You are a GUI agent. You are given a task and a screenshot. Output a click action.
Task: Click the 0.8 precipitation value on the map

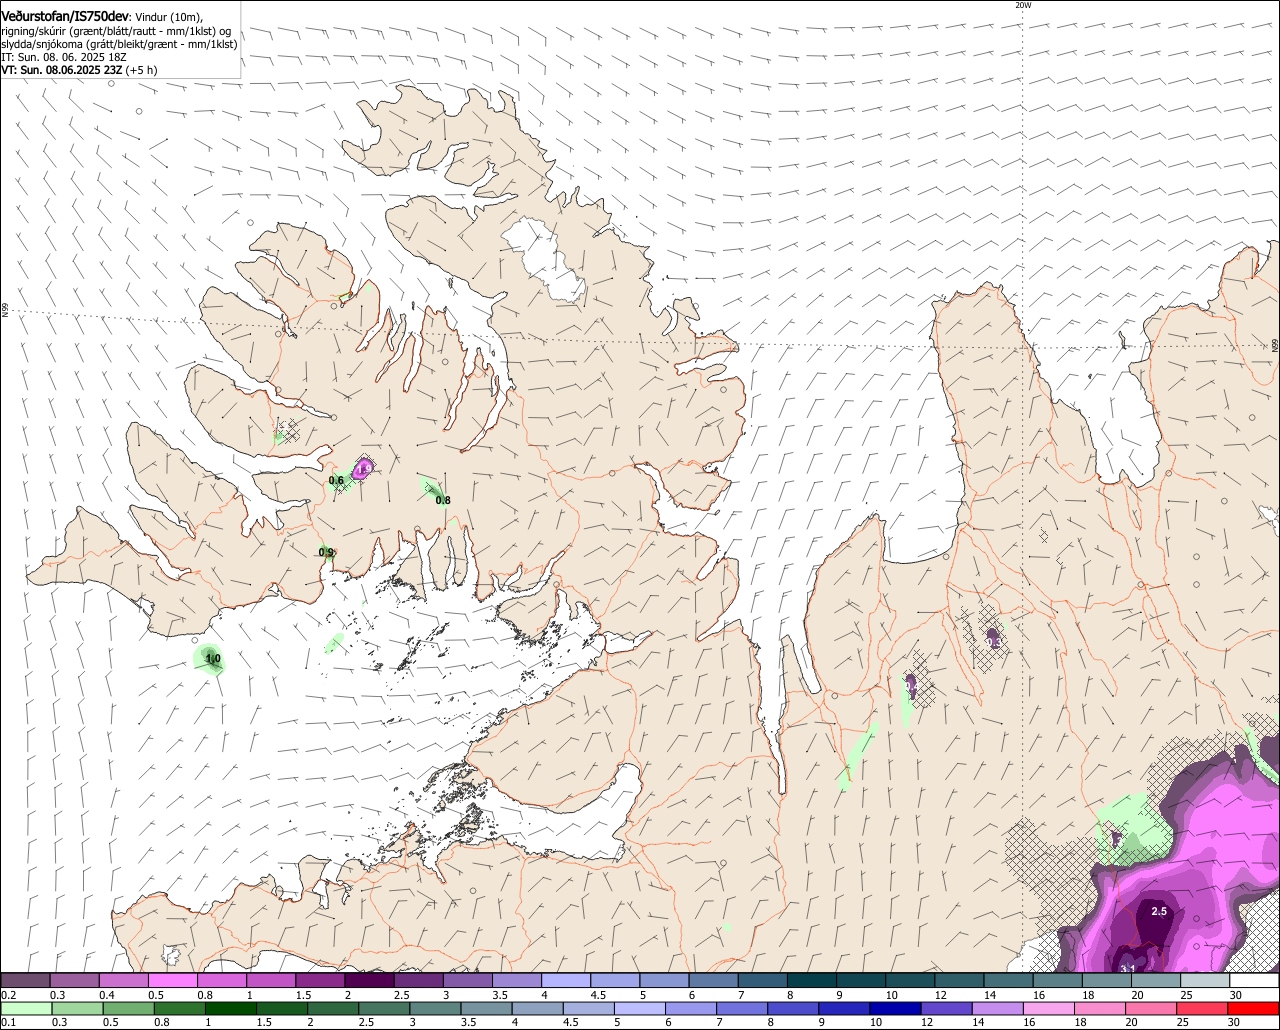click(x=443, y=501)
